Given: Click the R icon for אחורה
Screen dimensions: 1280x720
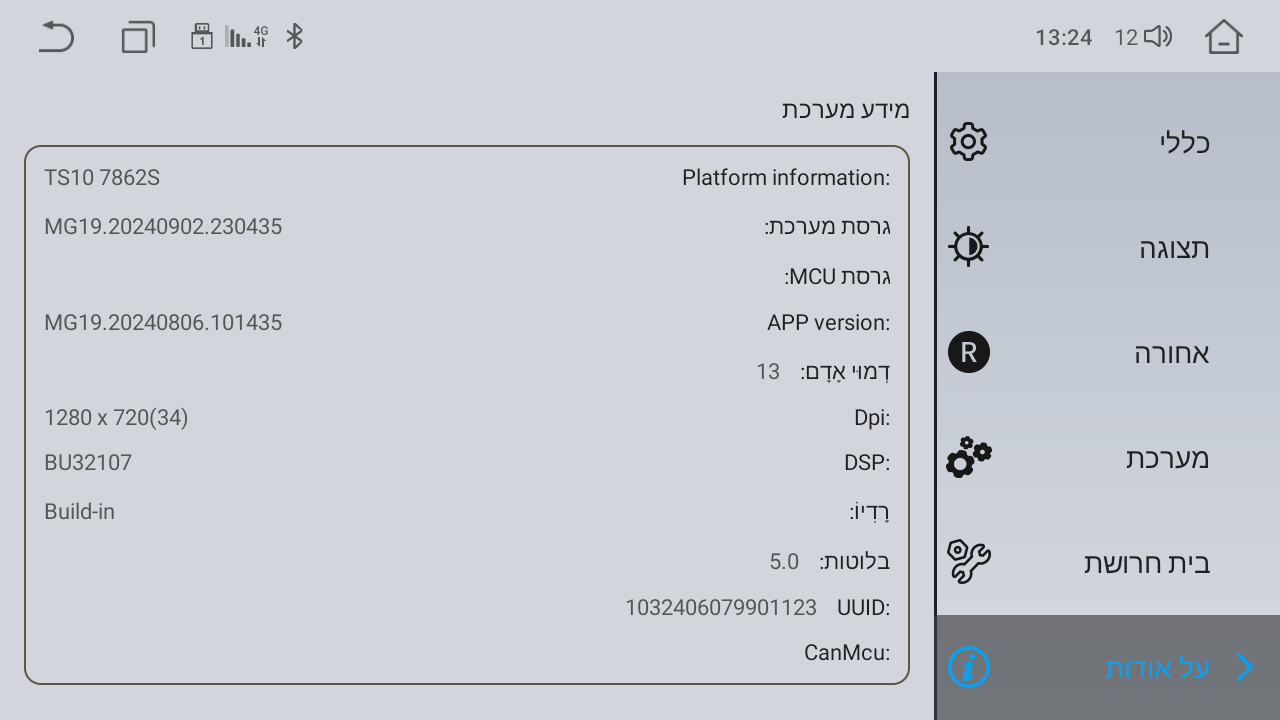Looking at the screenshot, I should (x=968, y=352).
